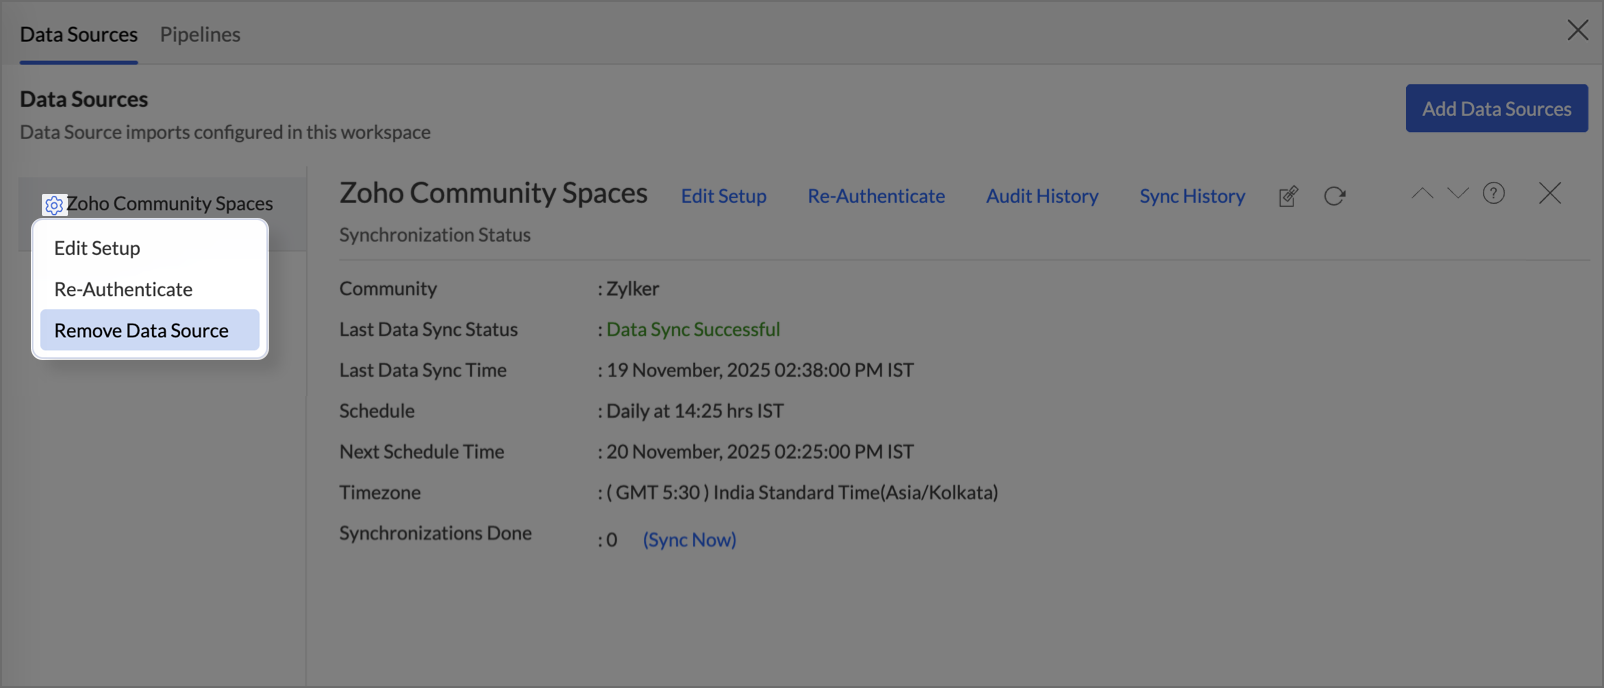Switch to the Pipelines tab
Screen dimensions: 1604x688
(200, 34)
